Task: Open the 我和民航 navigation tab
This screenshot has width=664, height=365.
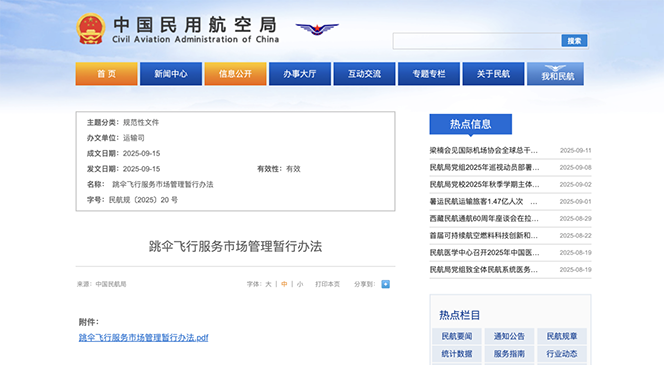Action: coord(556,74)
